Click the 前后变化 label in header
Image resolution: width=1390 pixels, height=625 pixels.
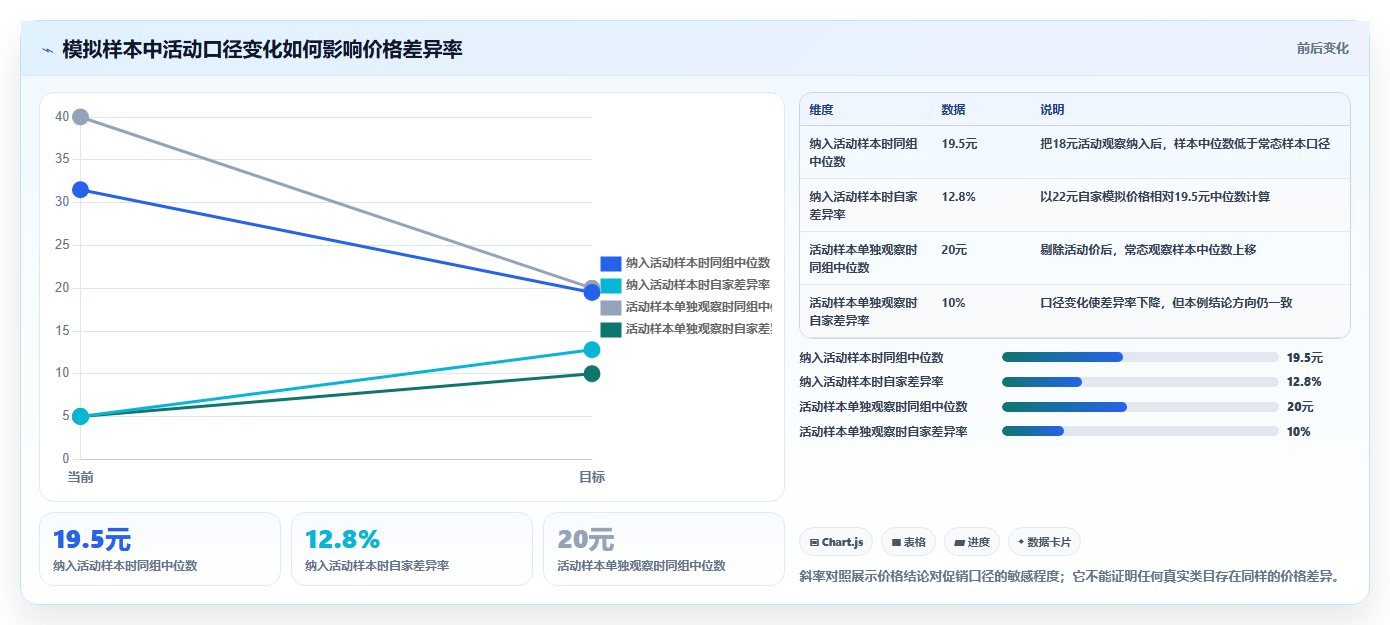point(1322,48)
